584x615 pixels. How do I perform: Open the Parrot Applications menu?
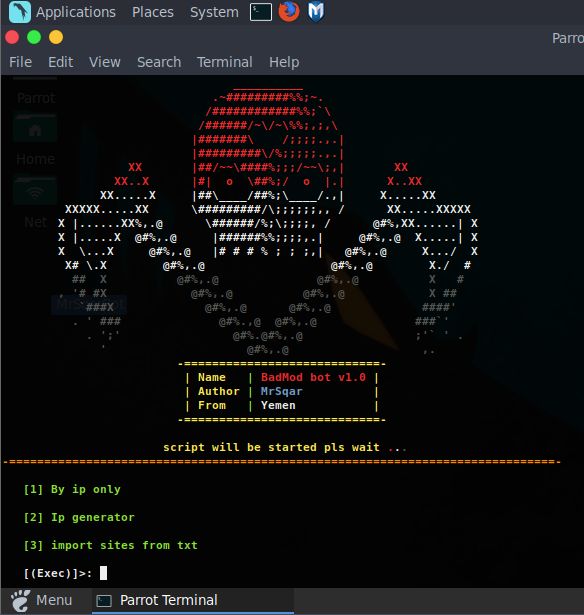click(76, 12)
